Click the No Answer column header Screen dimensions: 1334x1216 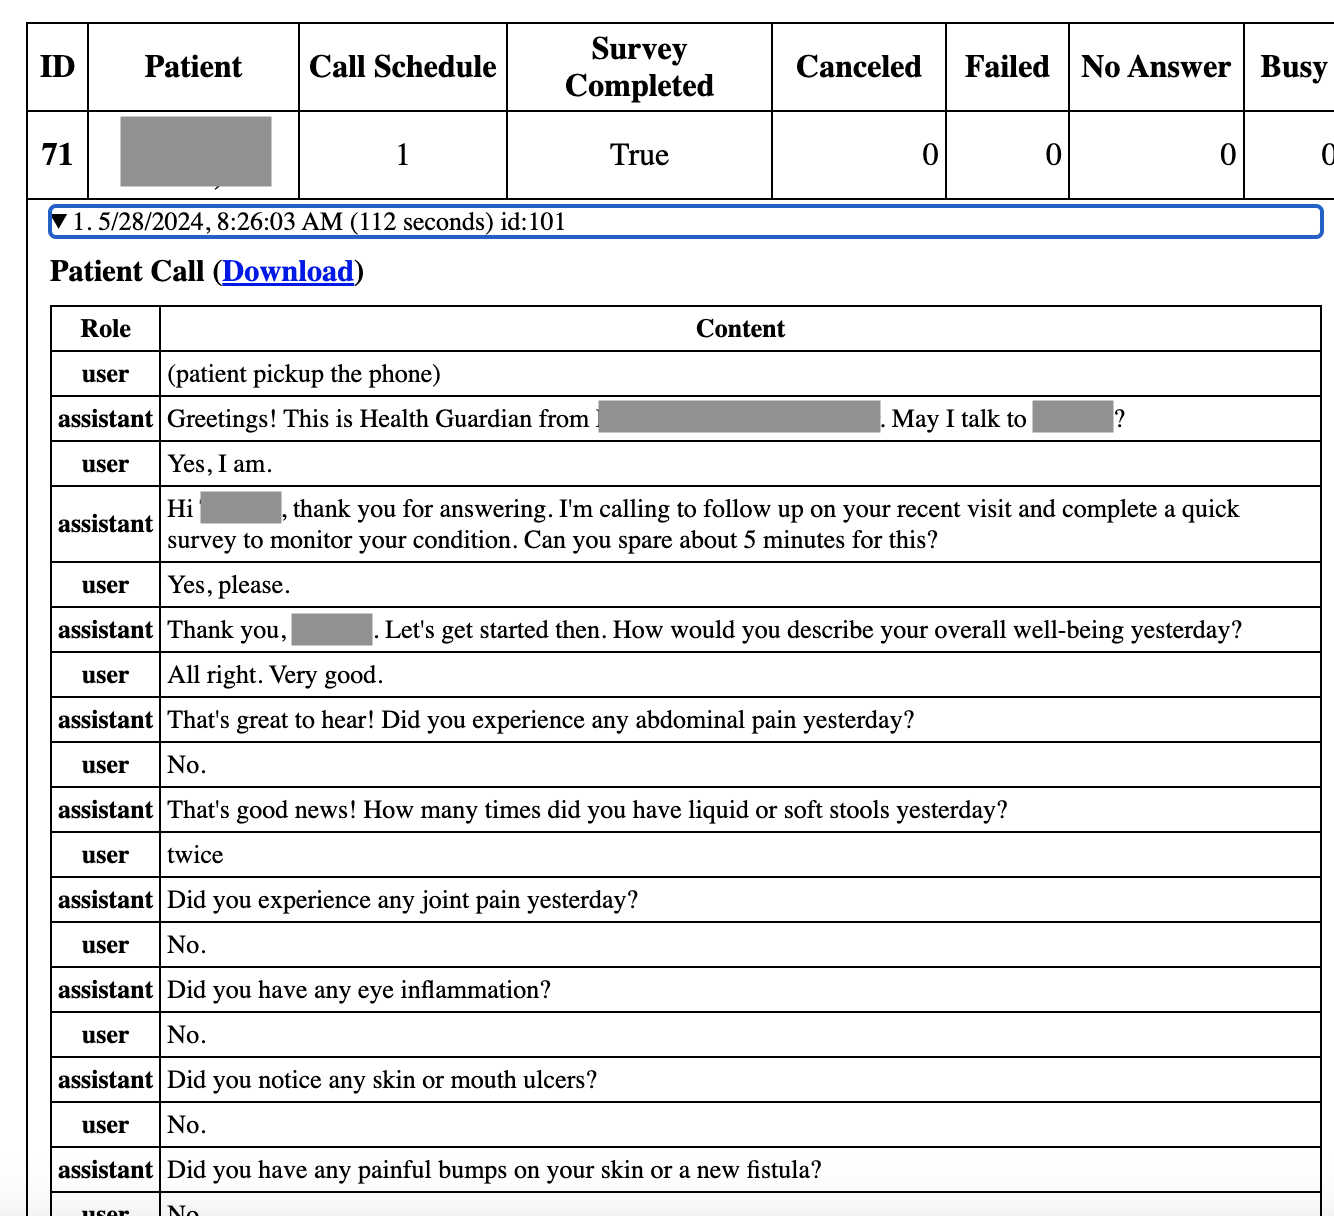pyautogui.click(x=1156, y=67)
